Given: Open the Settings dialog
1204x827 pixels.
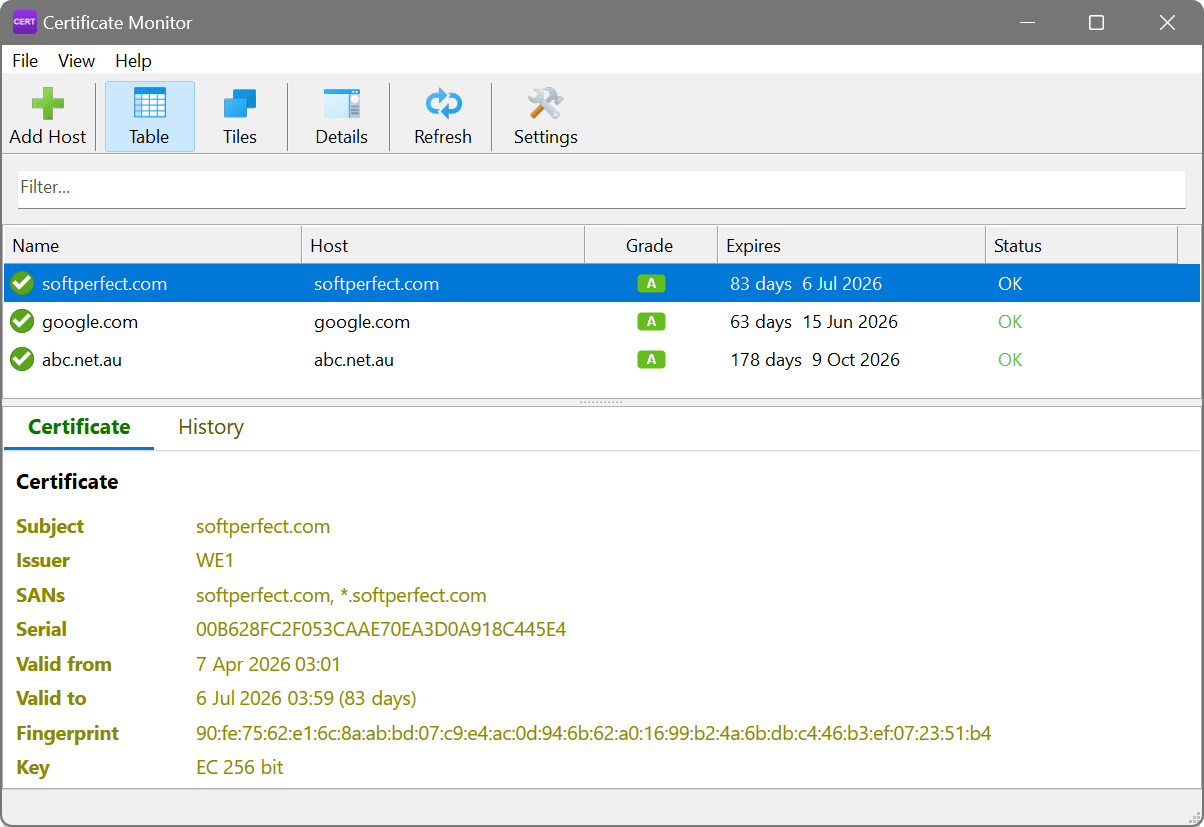Looking at the screenshot, I should pos(545,115).
